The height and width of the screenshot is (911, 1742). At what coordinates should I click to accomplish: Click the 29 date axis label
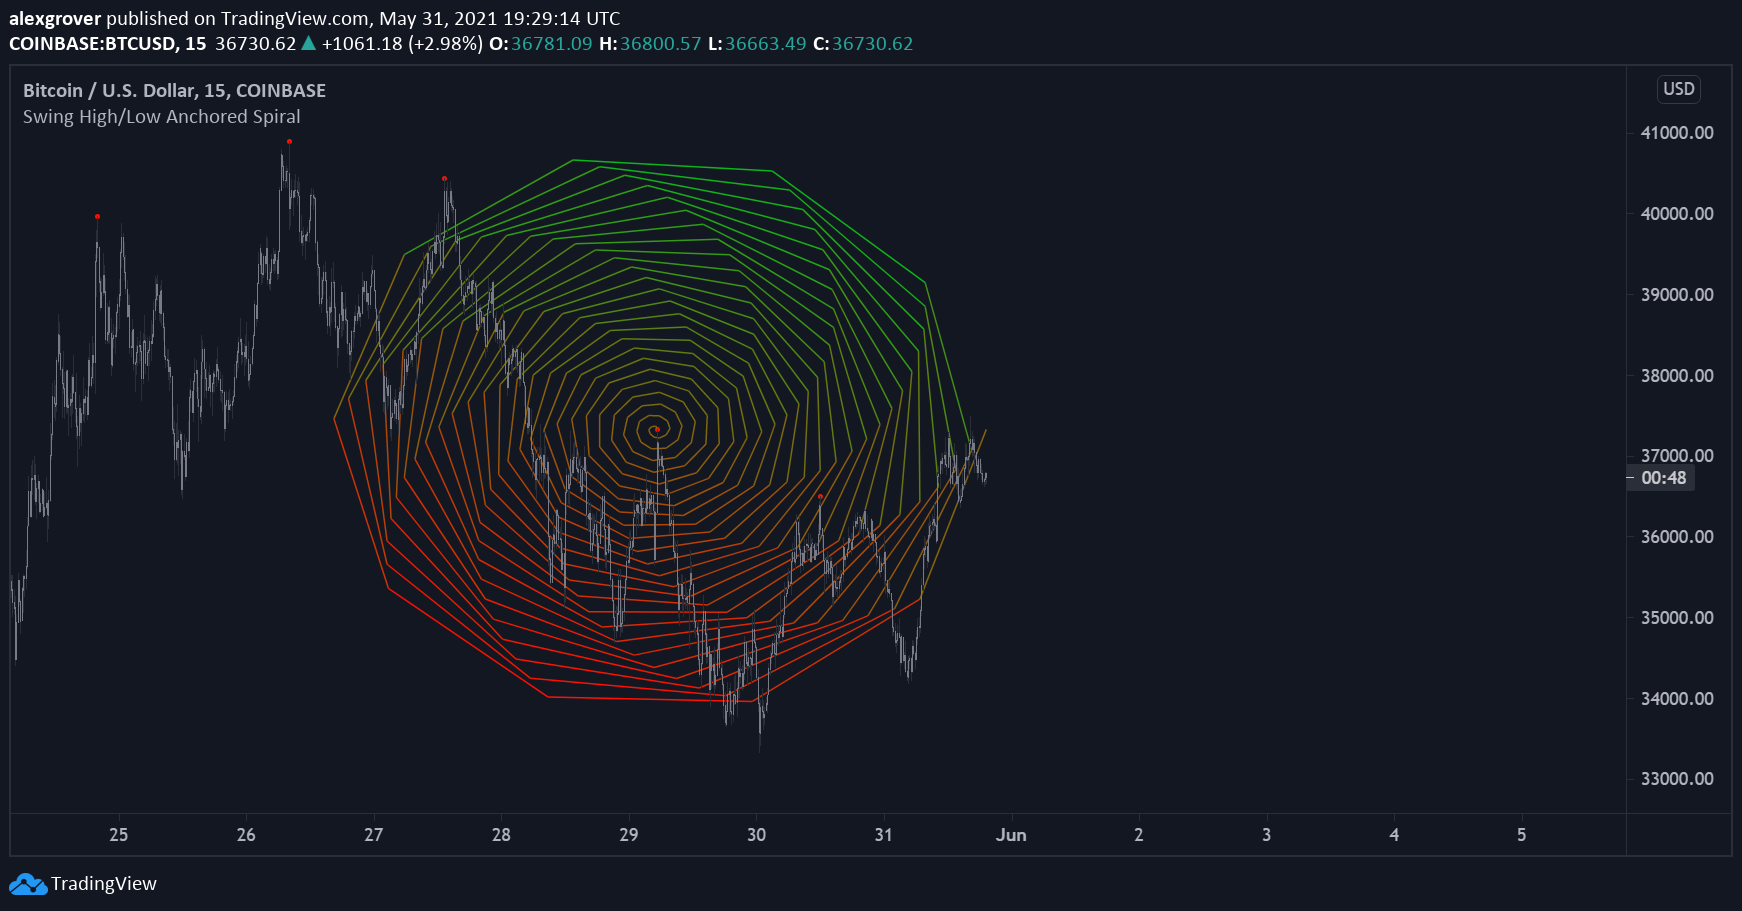pos(629,835)
